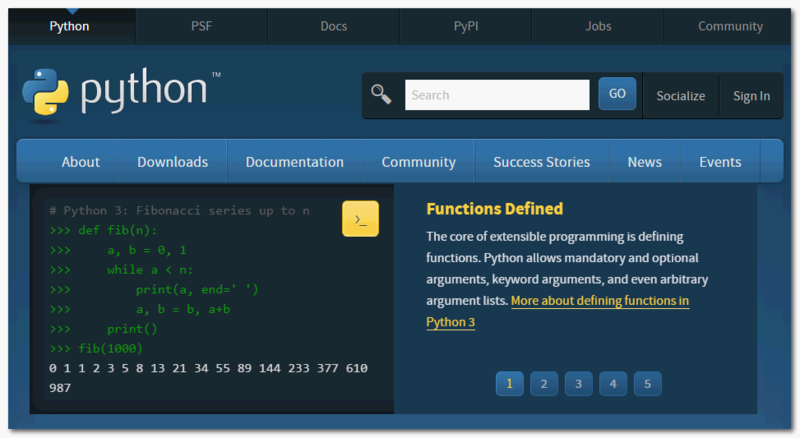800x438 pixels.
Task: Open the Community tab in top bar
Action: (x=730, y=26)
